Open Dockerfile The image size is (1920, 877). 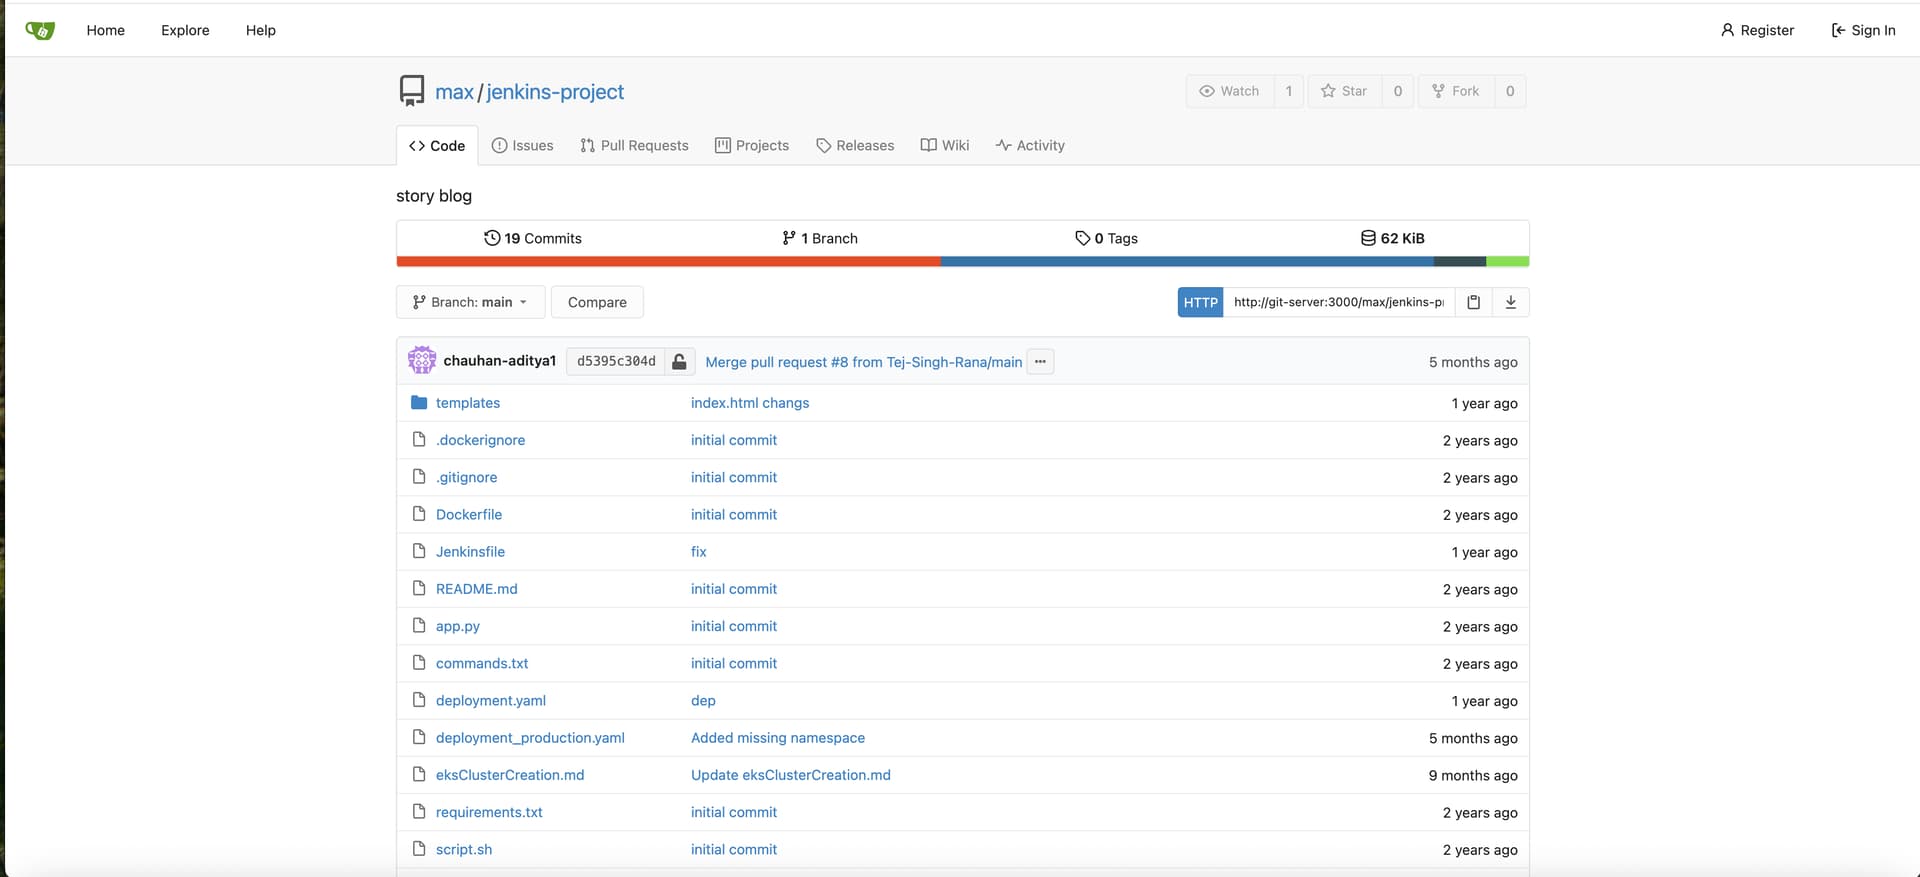coord(469,514)
